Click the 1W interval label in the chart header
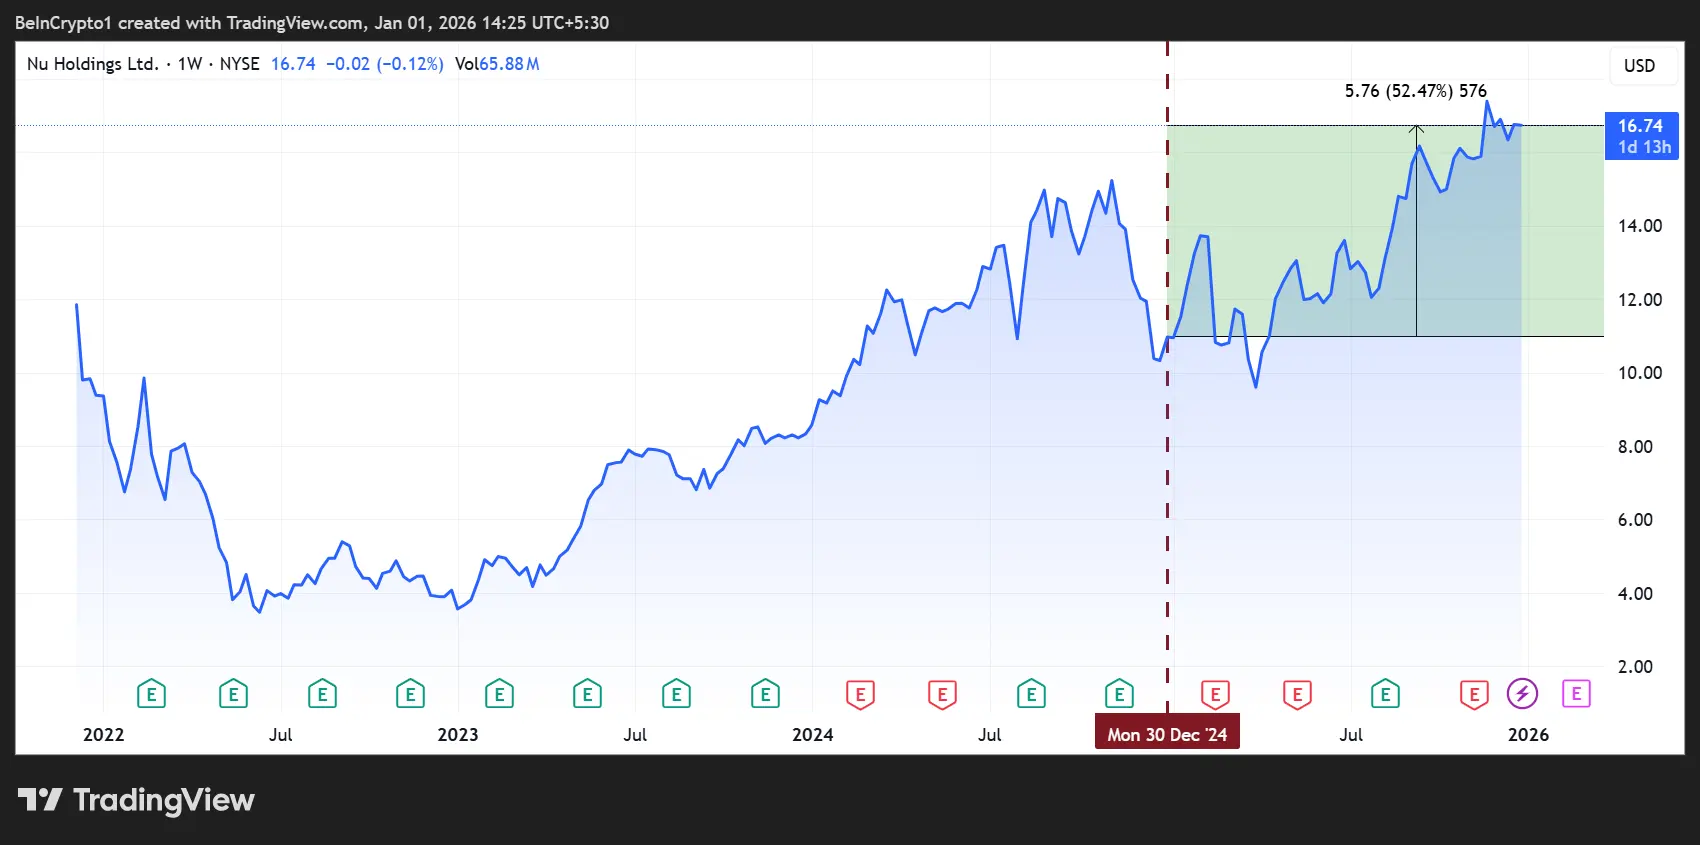 (190, 64)
